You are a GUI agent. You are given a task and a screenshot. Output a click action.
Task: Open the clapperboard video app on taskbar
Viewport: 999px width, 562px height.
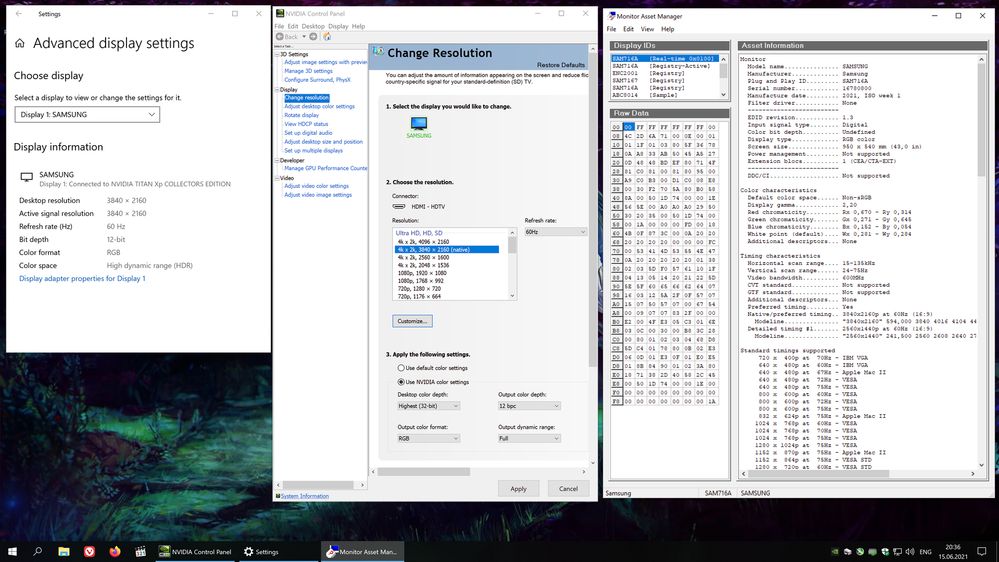pos(141,552)
